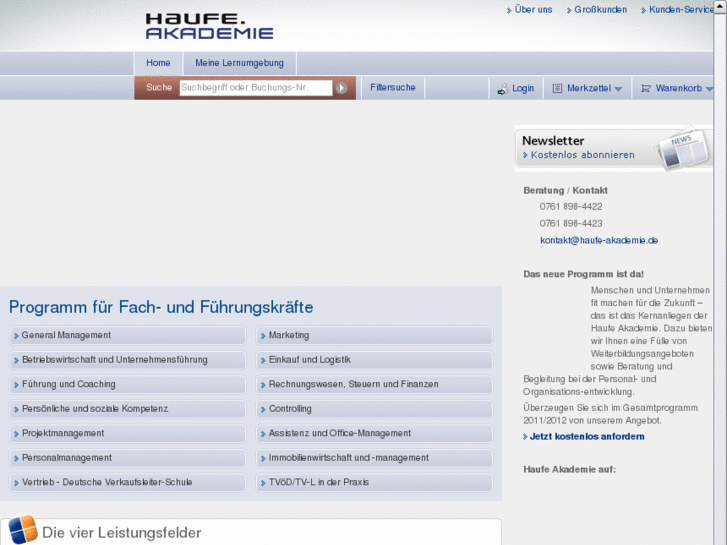This screenshot has height=545, width=727.
Task: Click the vertical page scrollbar
Action: click(x=720, y=272)
